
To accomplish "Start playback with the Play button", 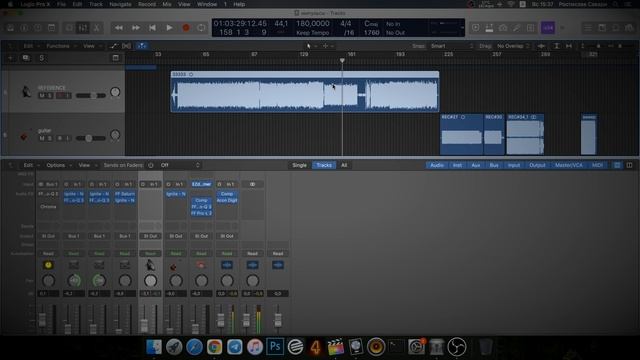I will pyautogui.click(x=169, y=28).
